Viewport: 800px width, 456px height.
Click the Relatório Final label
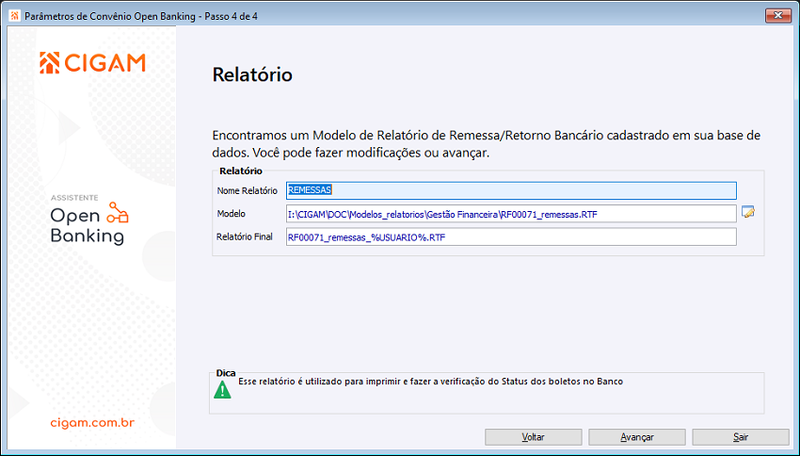(x=244, y=237)
